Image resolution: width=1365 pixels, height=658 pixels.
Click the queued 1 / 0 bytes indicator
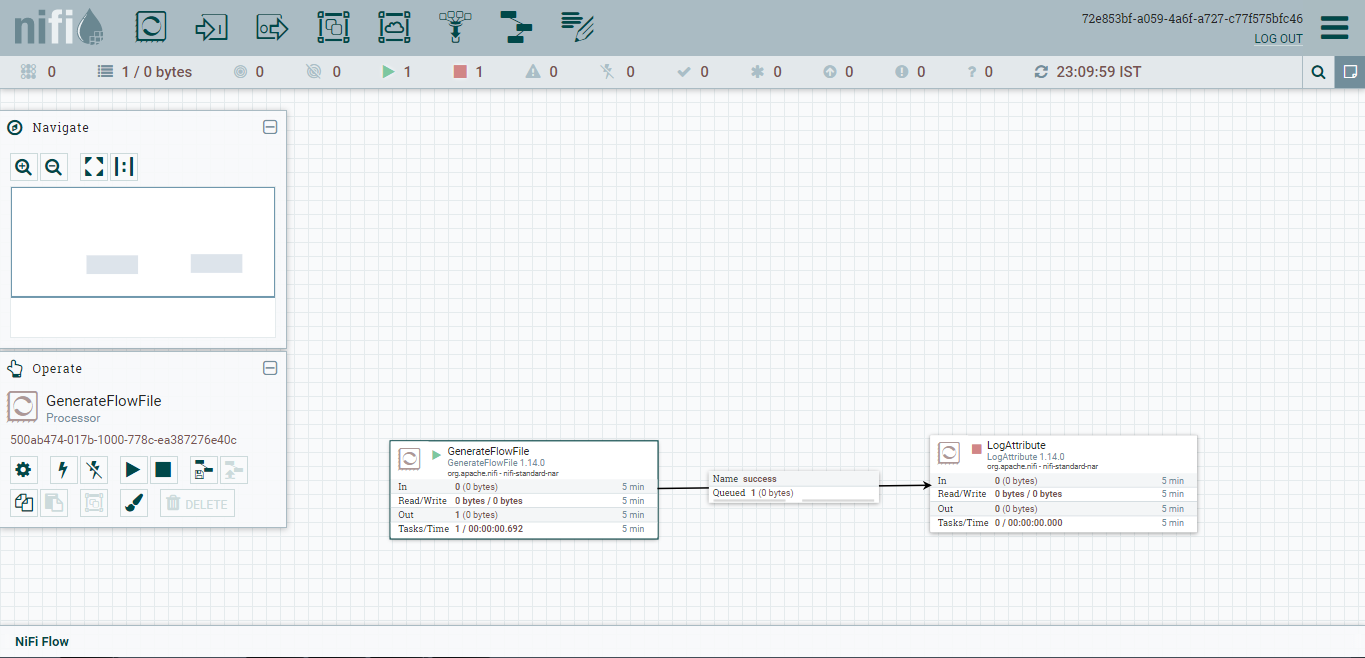[x=144, y=72]
